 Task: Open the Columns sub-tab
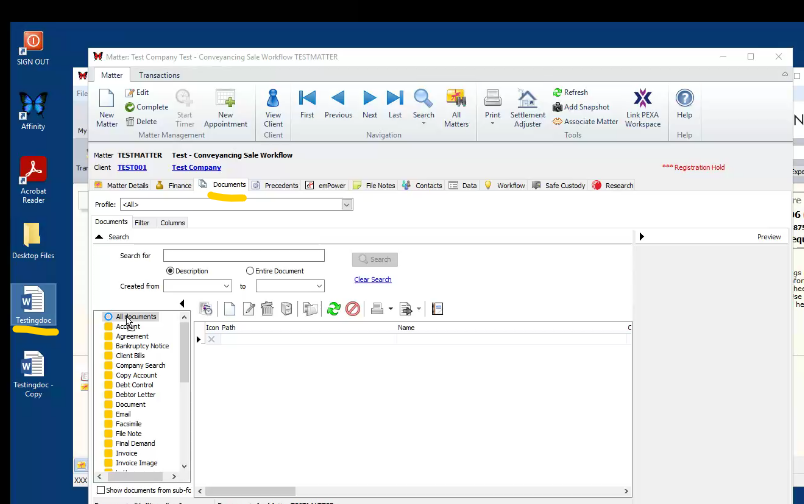[172, 223]
